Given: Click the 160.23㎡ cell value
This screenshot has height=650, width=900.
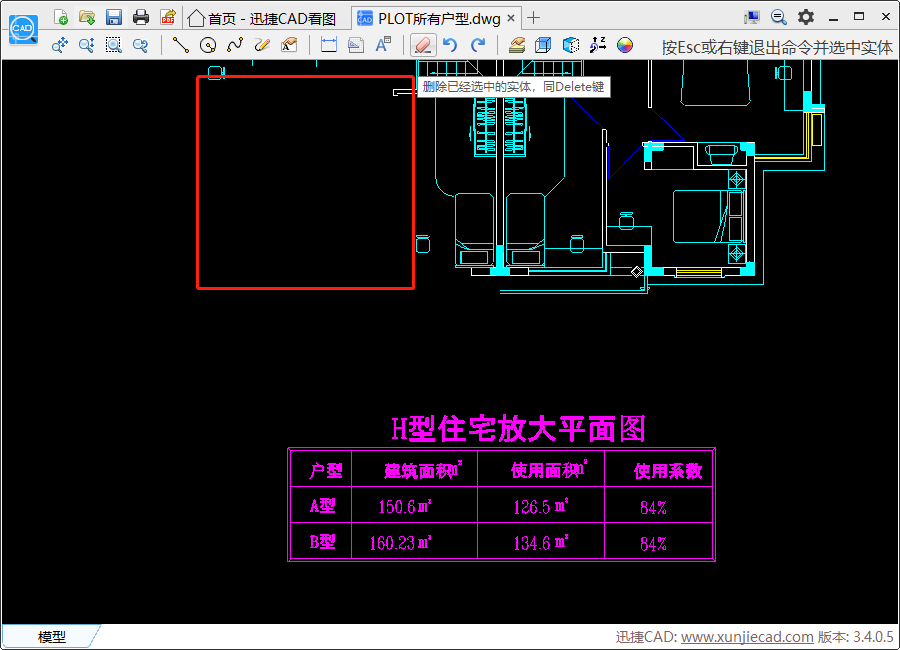Looking at the screenshot, I should pos(400,543).
